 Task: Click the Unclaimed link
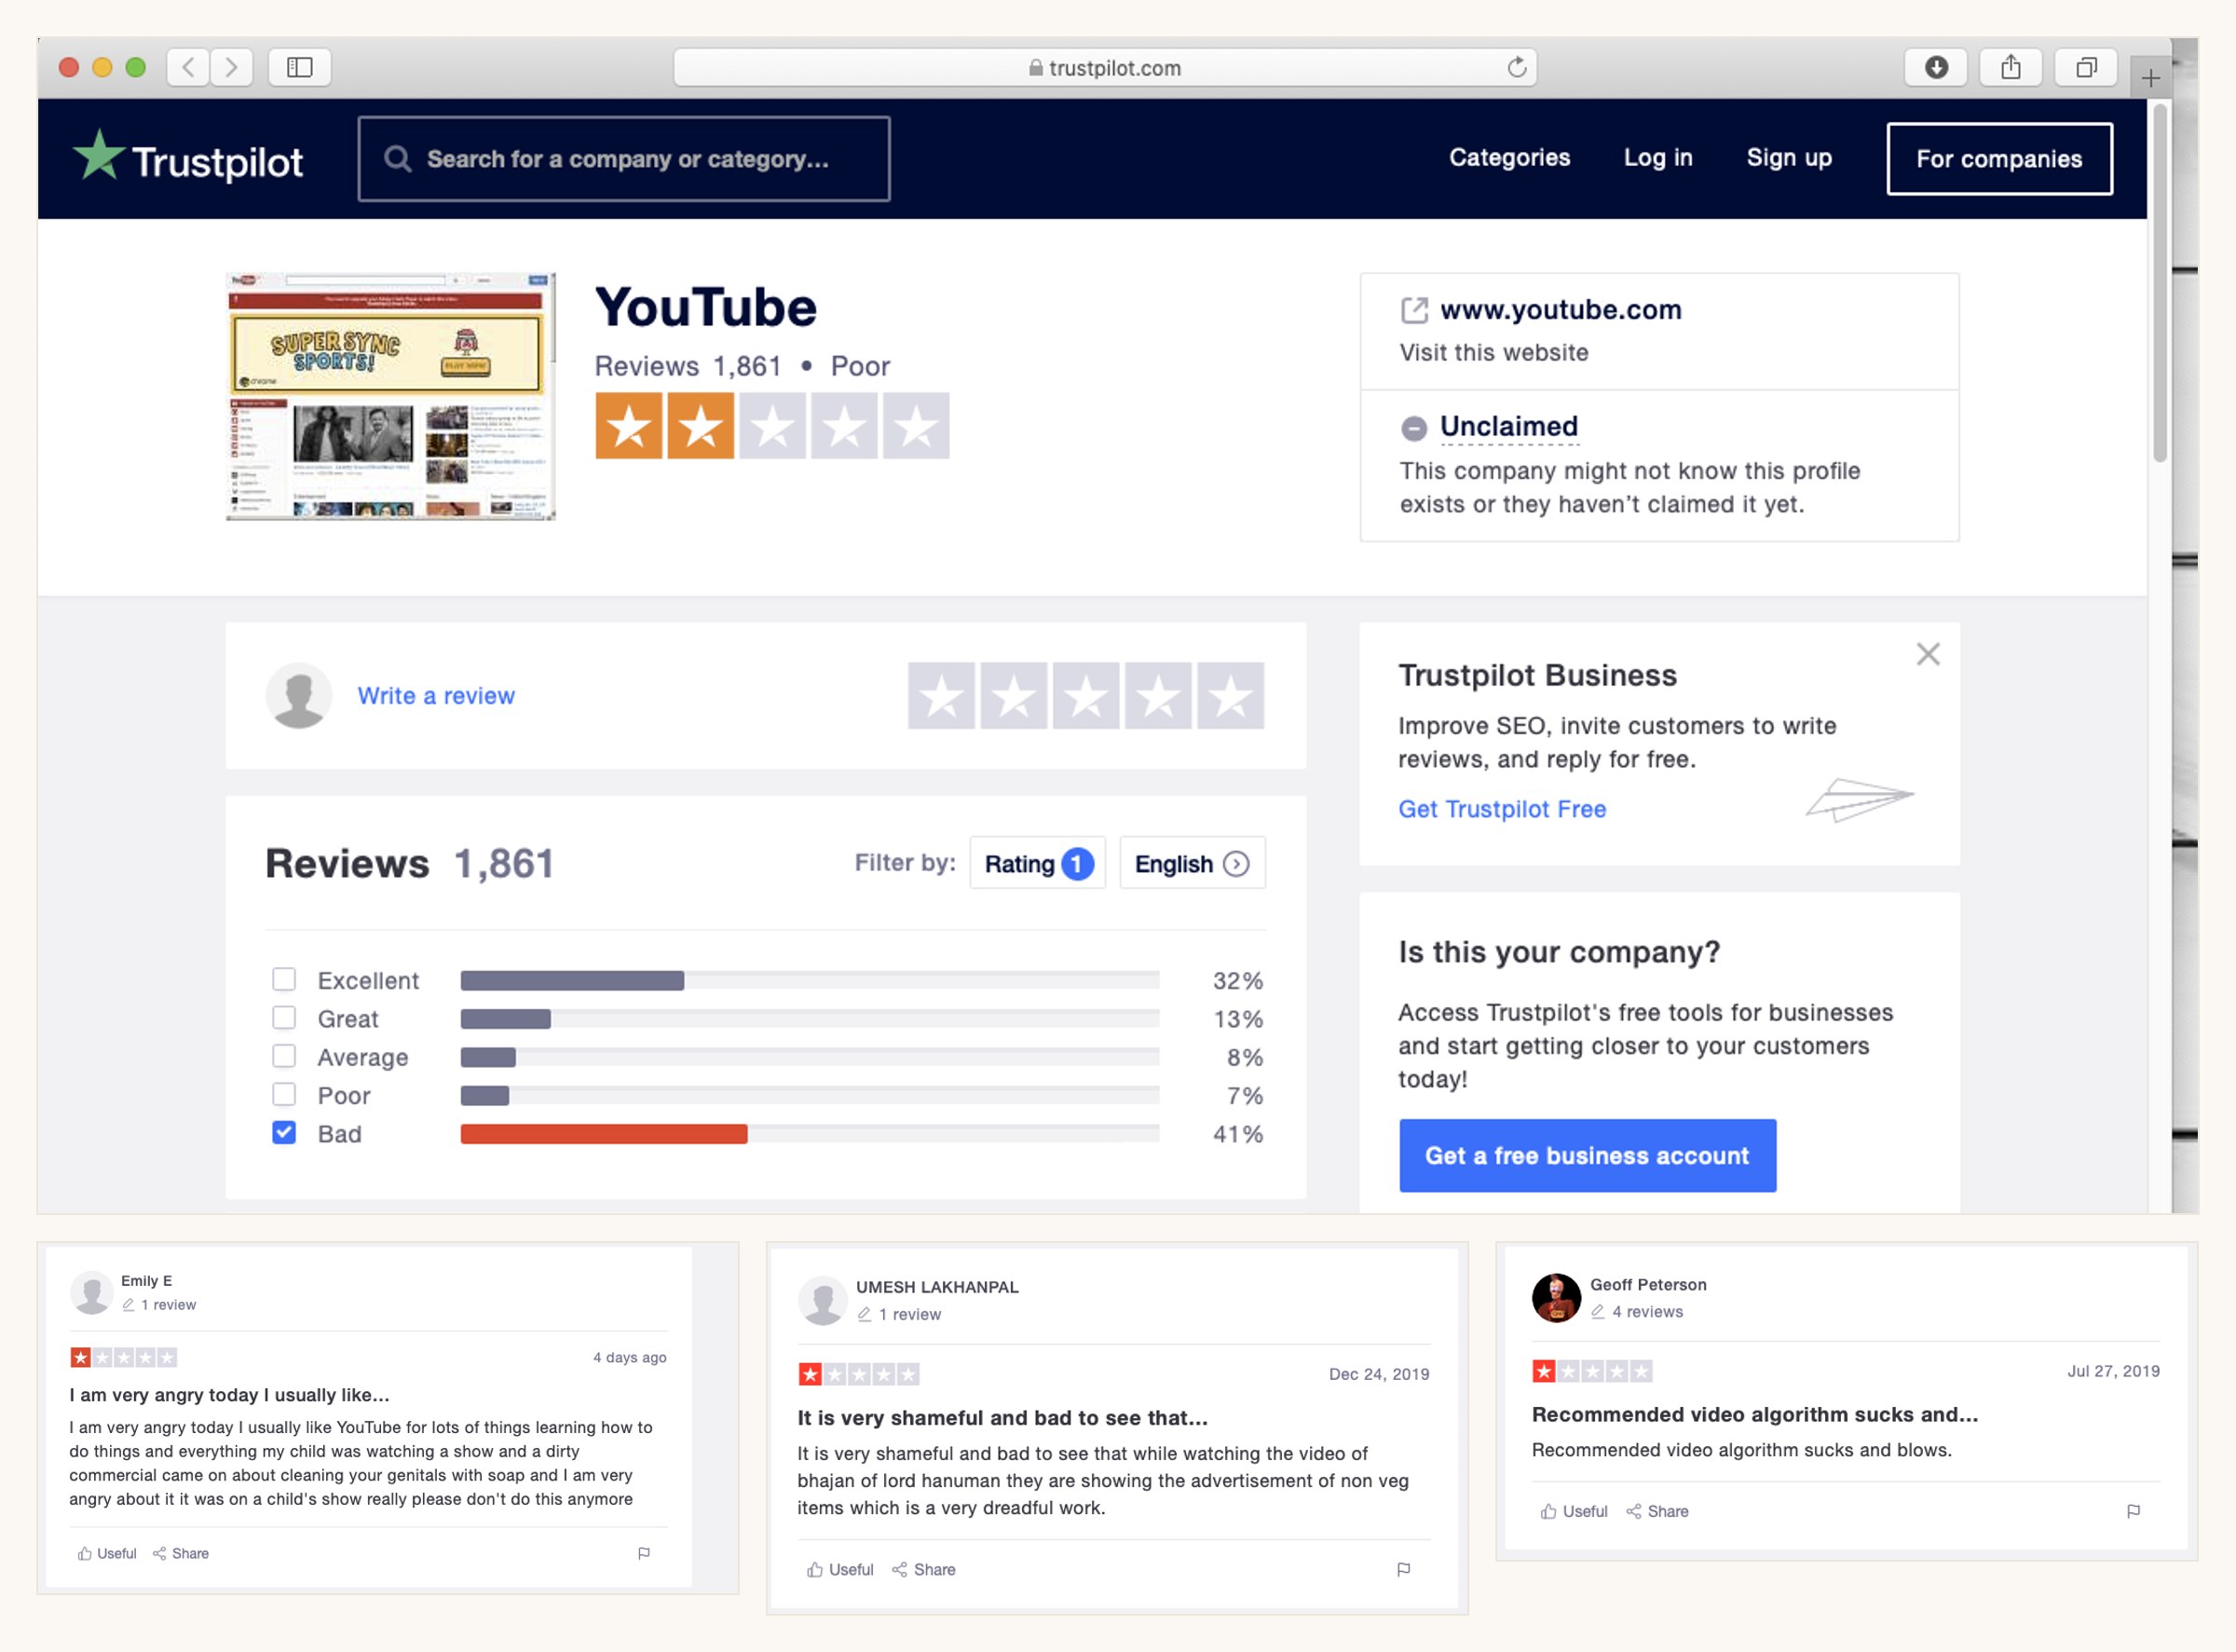pos(1508,427)
